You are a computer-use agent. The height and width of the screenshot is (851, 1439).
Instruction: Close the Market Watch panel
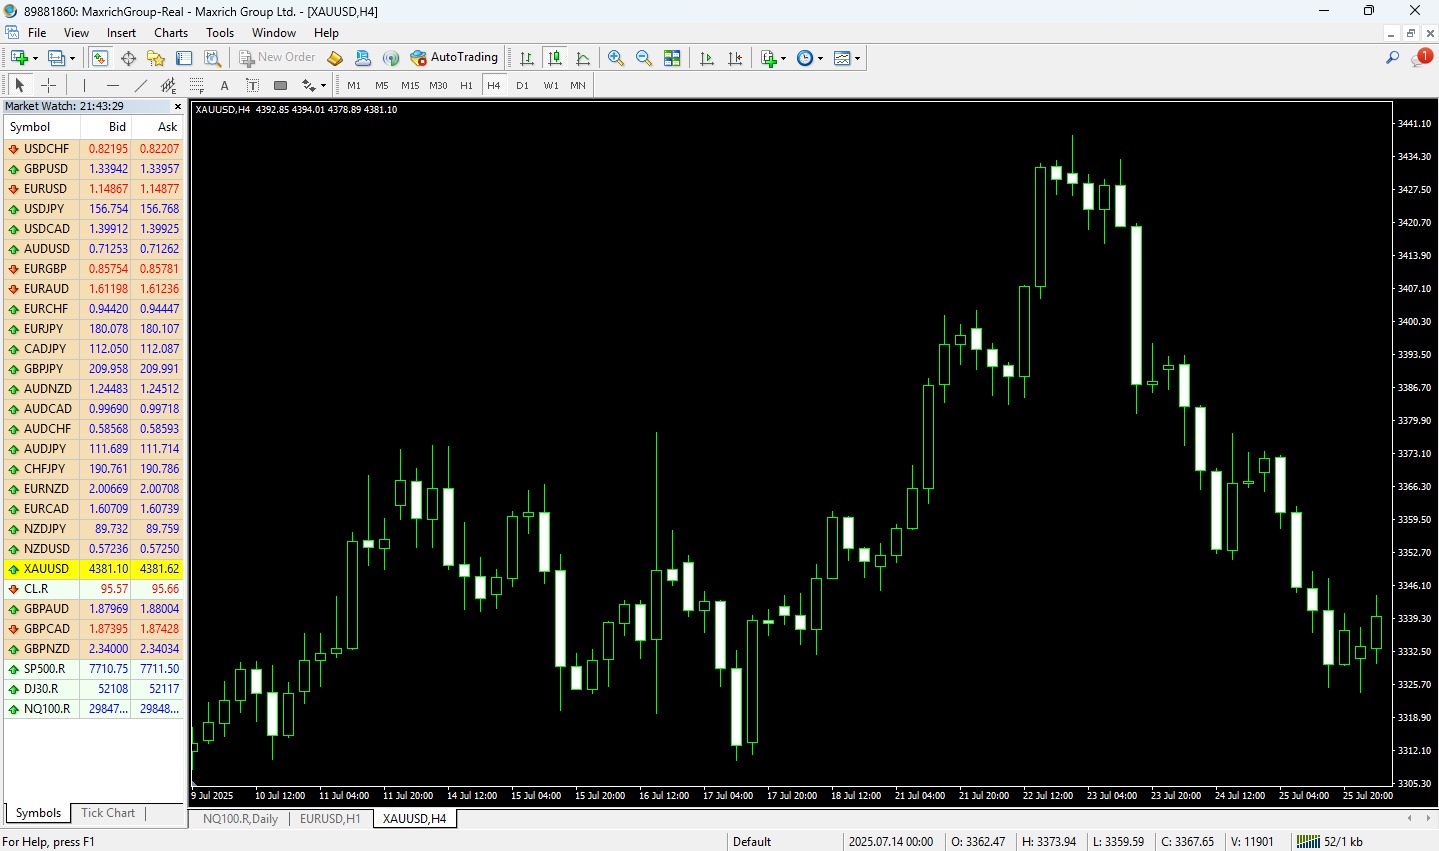[178, 106]
